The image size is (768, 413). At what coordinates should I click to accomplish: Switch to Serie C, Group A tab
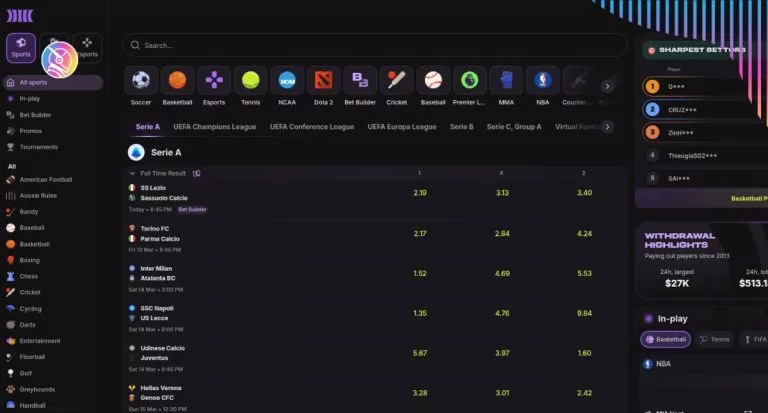coord(514,127)
